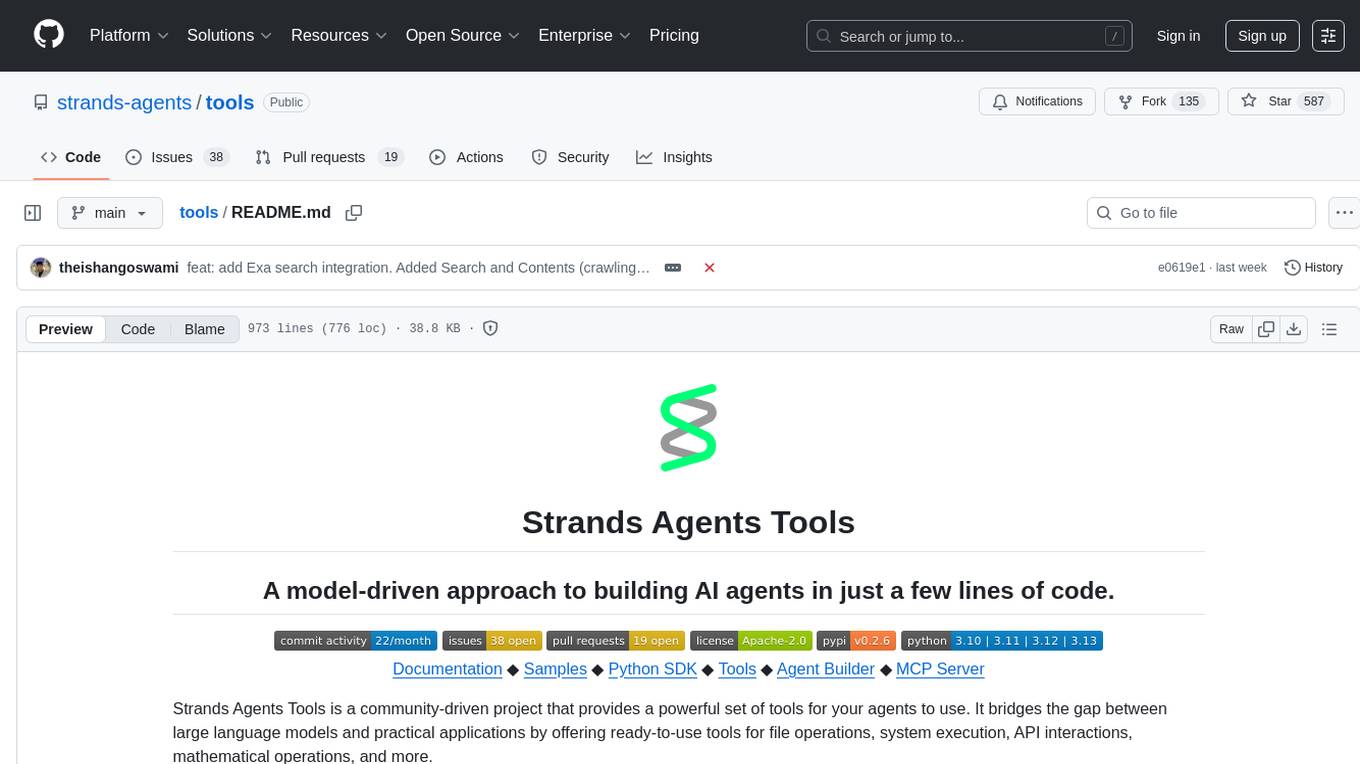The image size is (1360, 764).
Task: Open the MCP Server link
Action: pyautogui.click(x=940, y=669)
